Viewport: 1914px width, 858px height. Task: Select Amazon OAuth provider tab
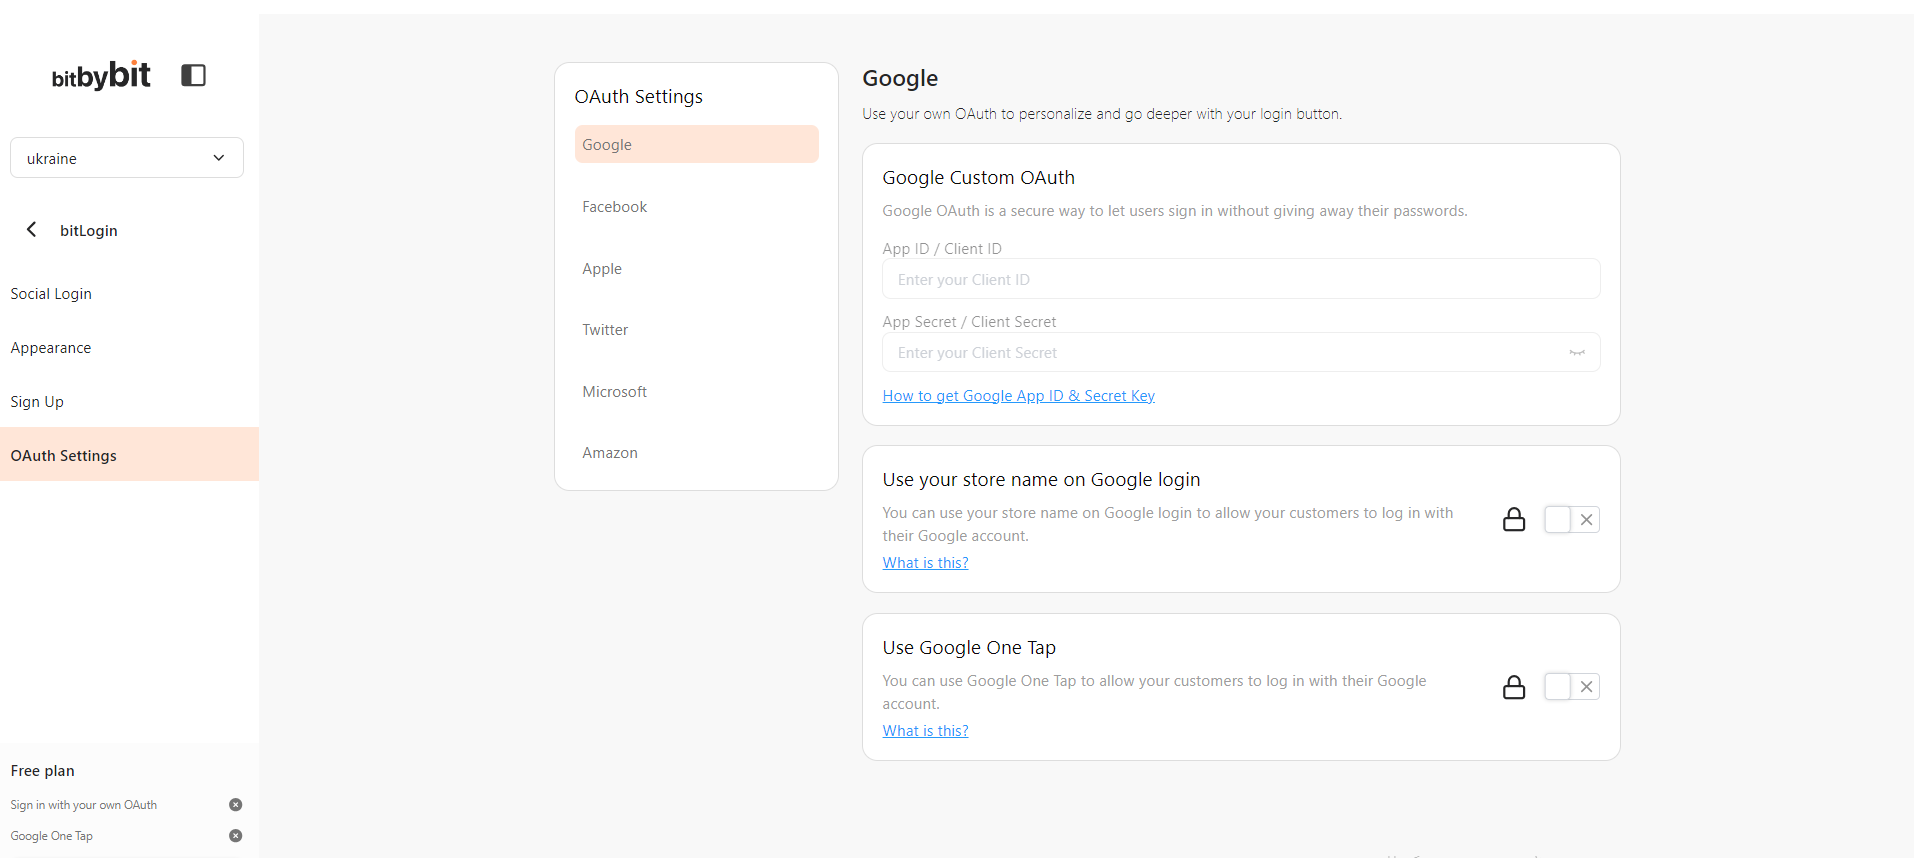[x=610, y=453]
